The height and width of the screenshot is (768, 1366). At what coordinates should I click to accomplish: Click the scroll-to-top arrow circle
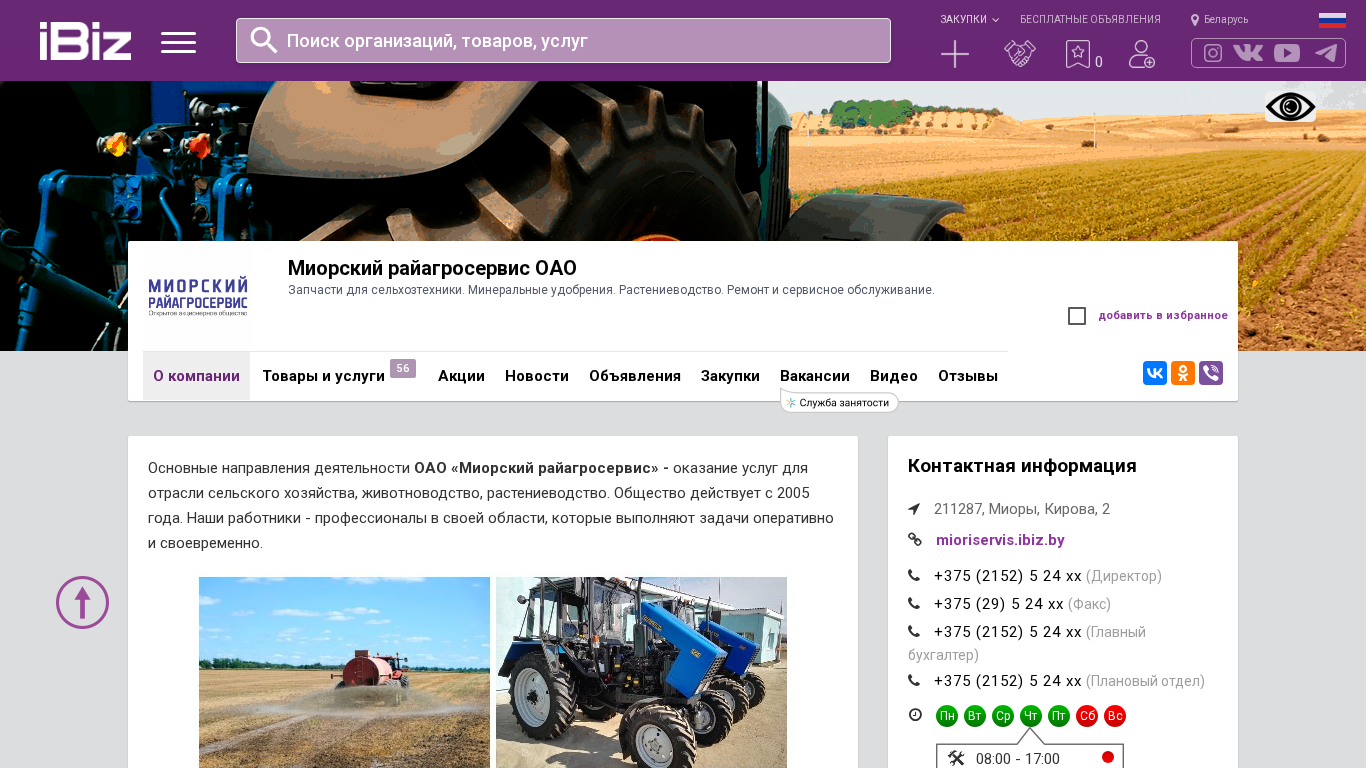(82, 602)
